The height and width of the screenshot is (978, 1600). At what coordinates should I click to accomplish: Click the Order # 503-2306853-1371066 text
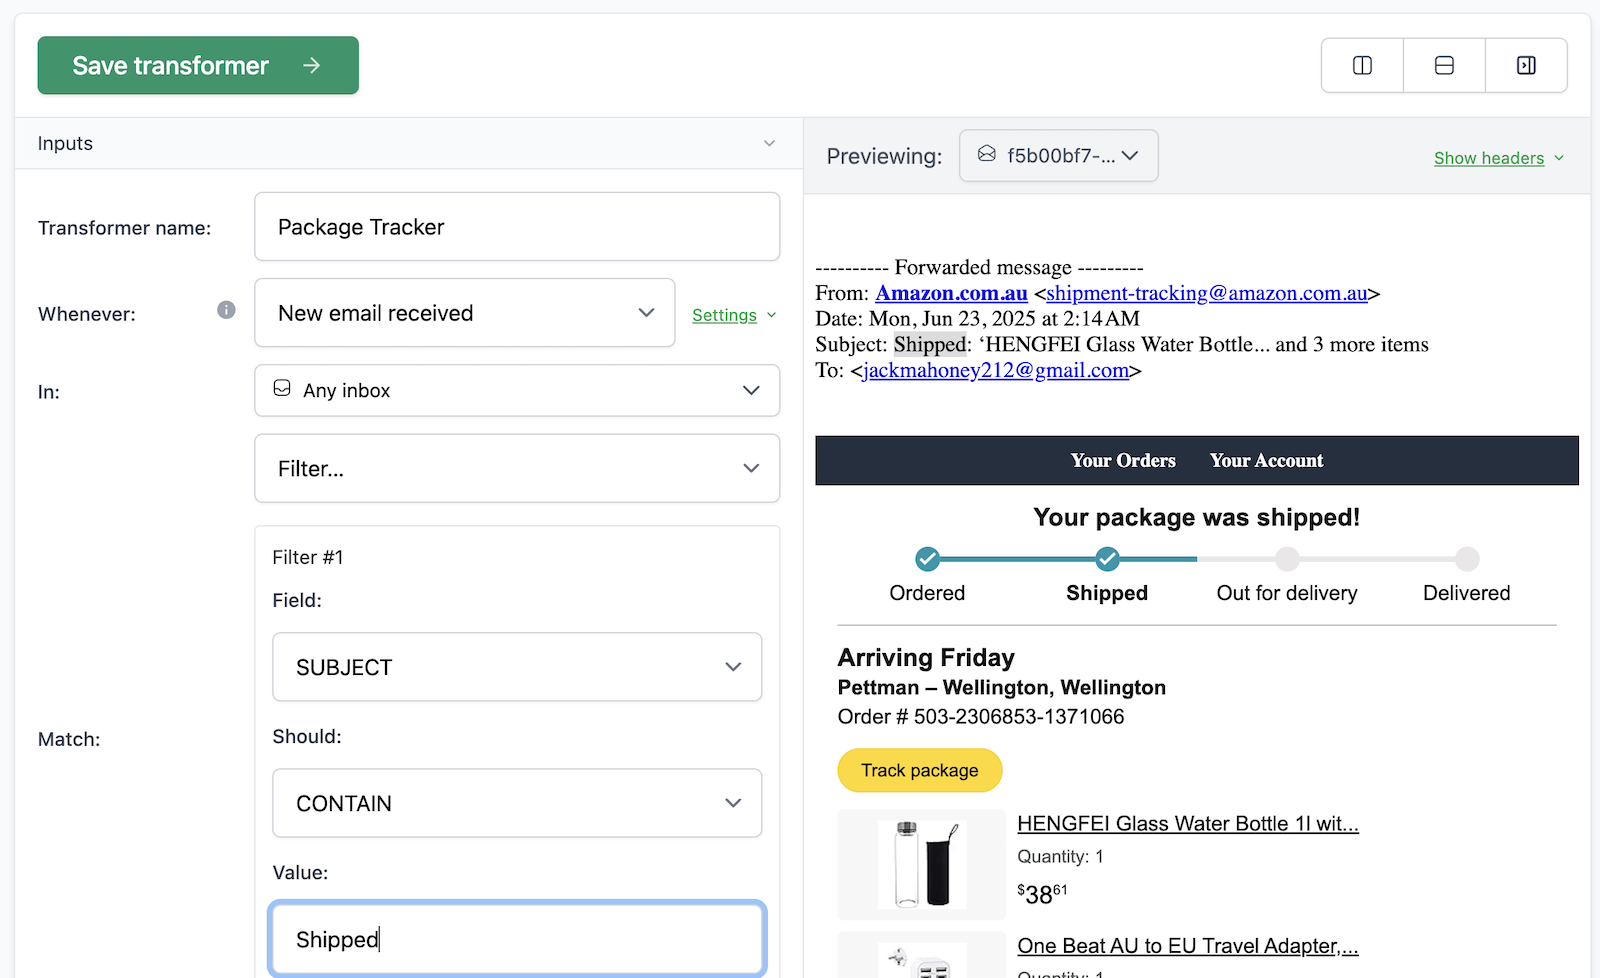pyautogui.click(x=981, y=717)
